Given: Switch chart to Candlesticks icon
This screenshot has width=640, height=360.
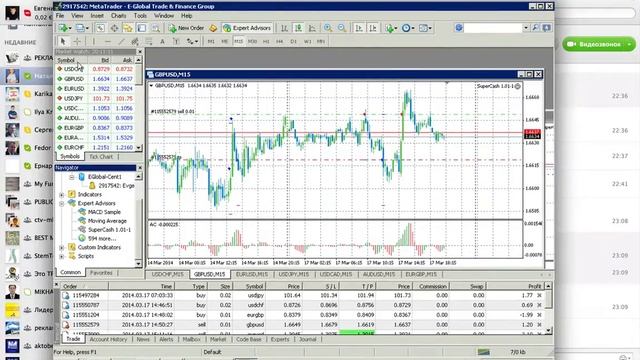Looking at the screenshot, I should (x=298, y=28).
